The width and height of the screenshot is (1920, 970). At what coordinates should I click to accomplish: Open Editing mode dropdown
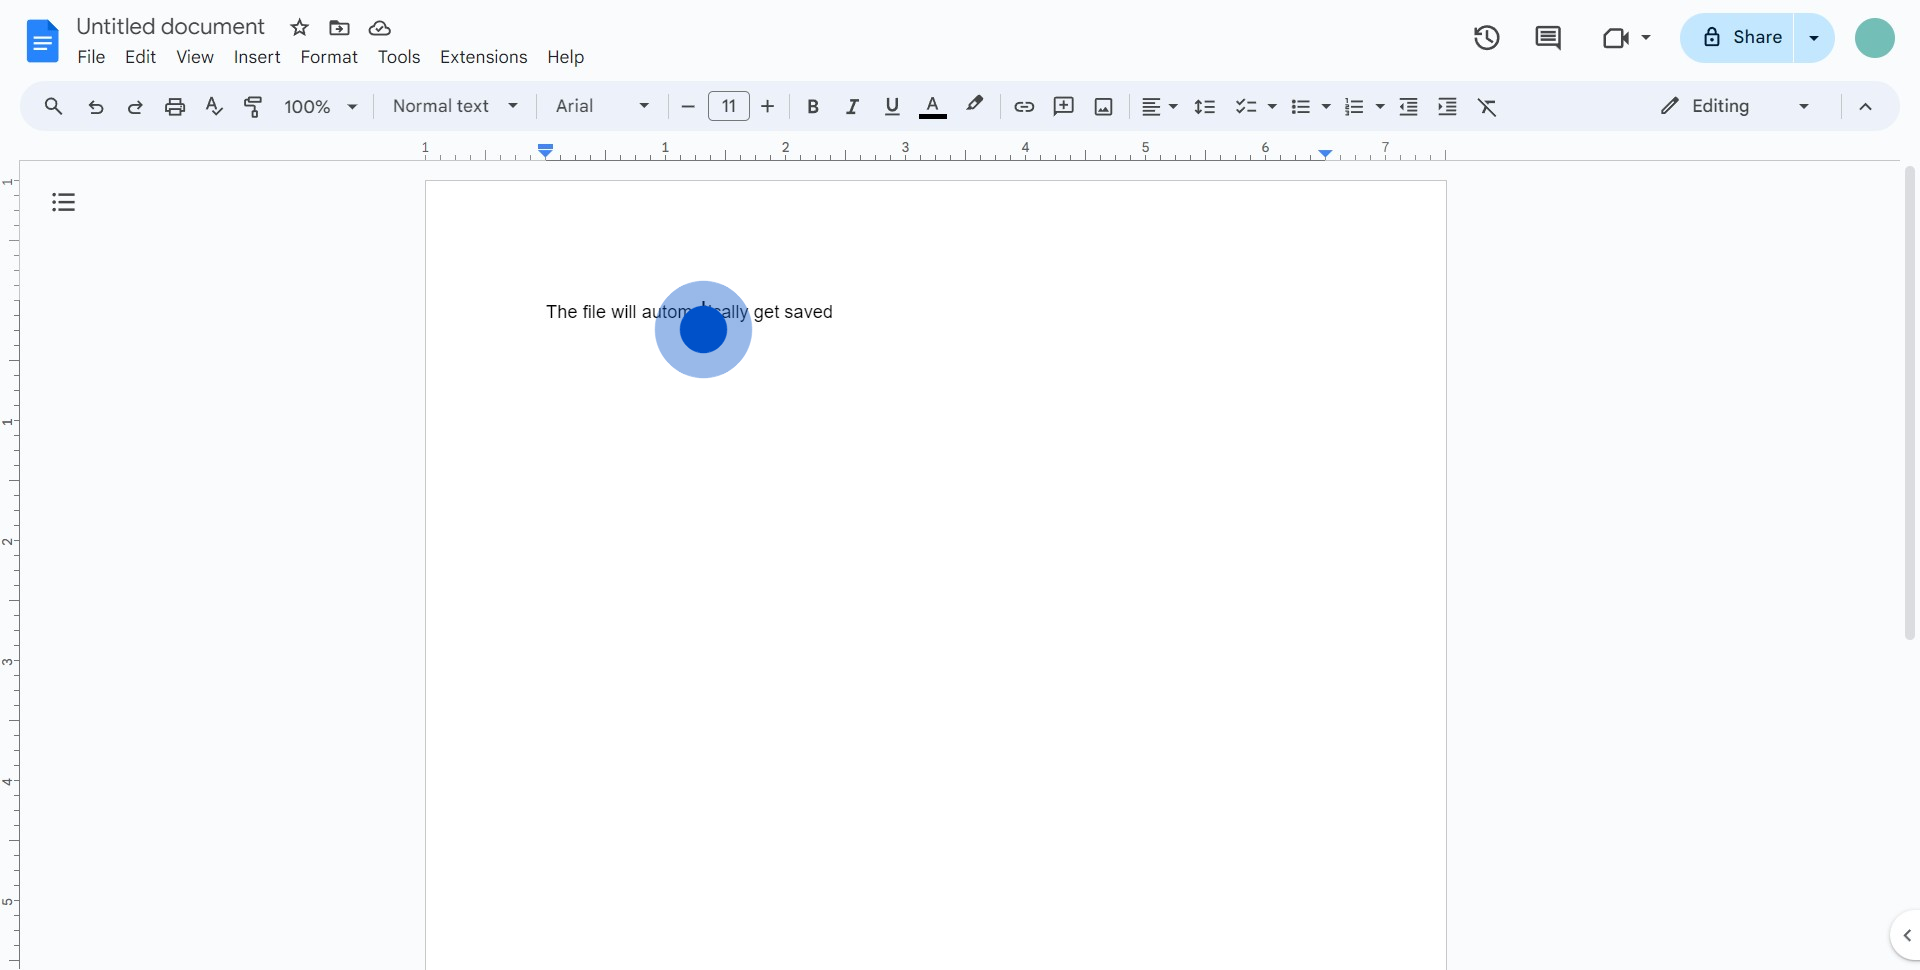pyautogui.click(x=1735, y=106)
